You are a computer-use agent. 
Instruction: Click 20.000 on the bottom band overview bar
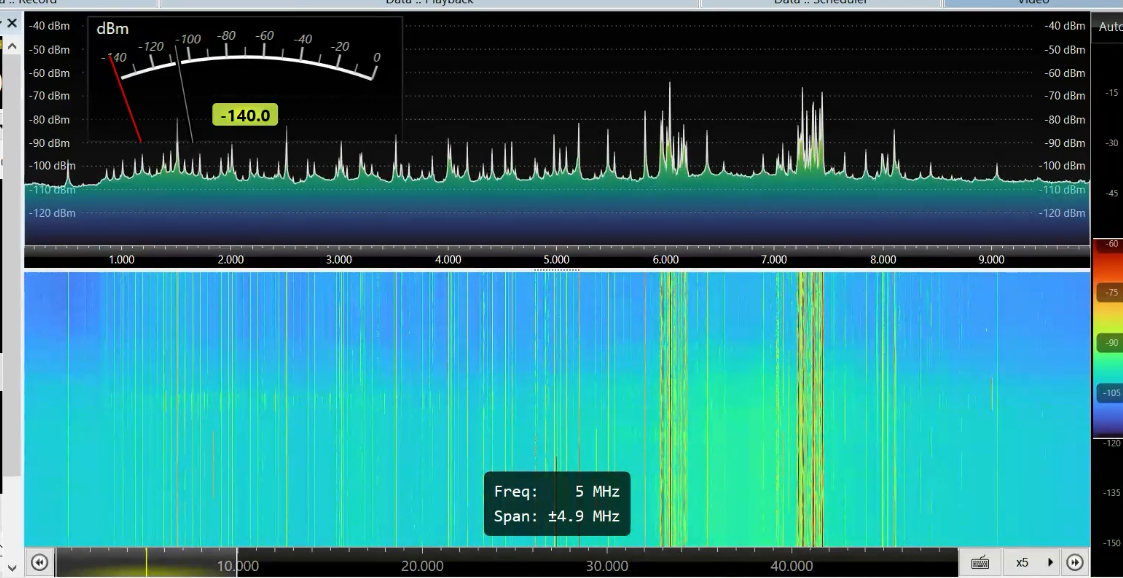pyautogui.click(x=422, y=566)
